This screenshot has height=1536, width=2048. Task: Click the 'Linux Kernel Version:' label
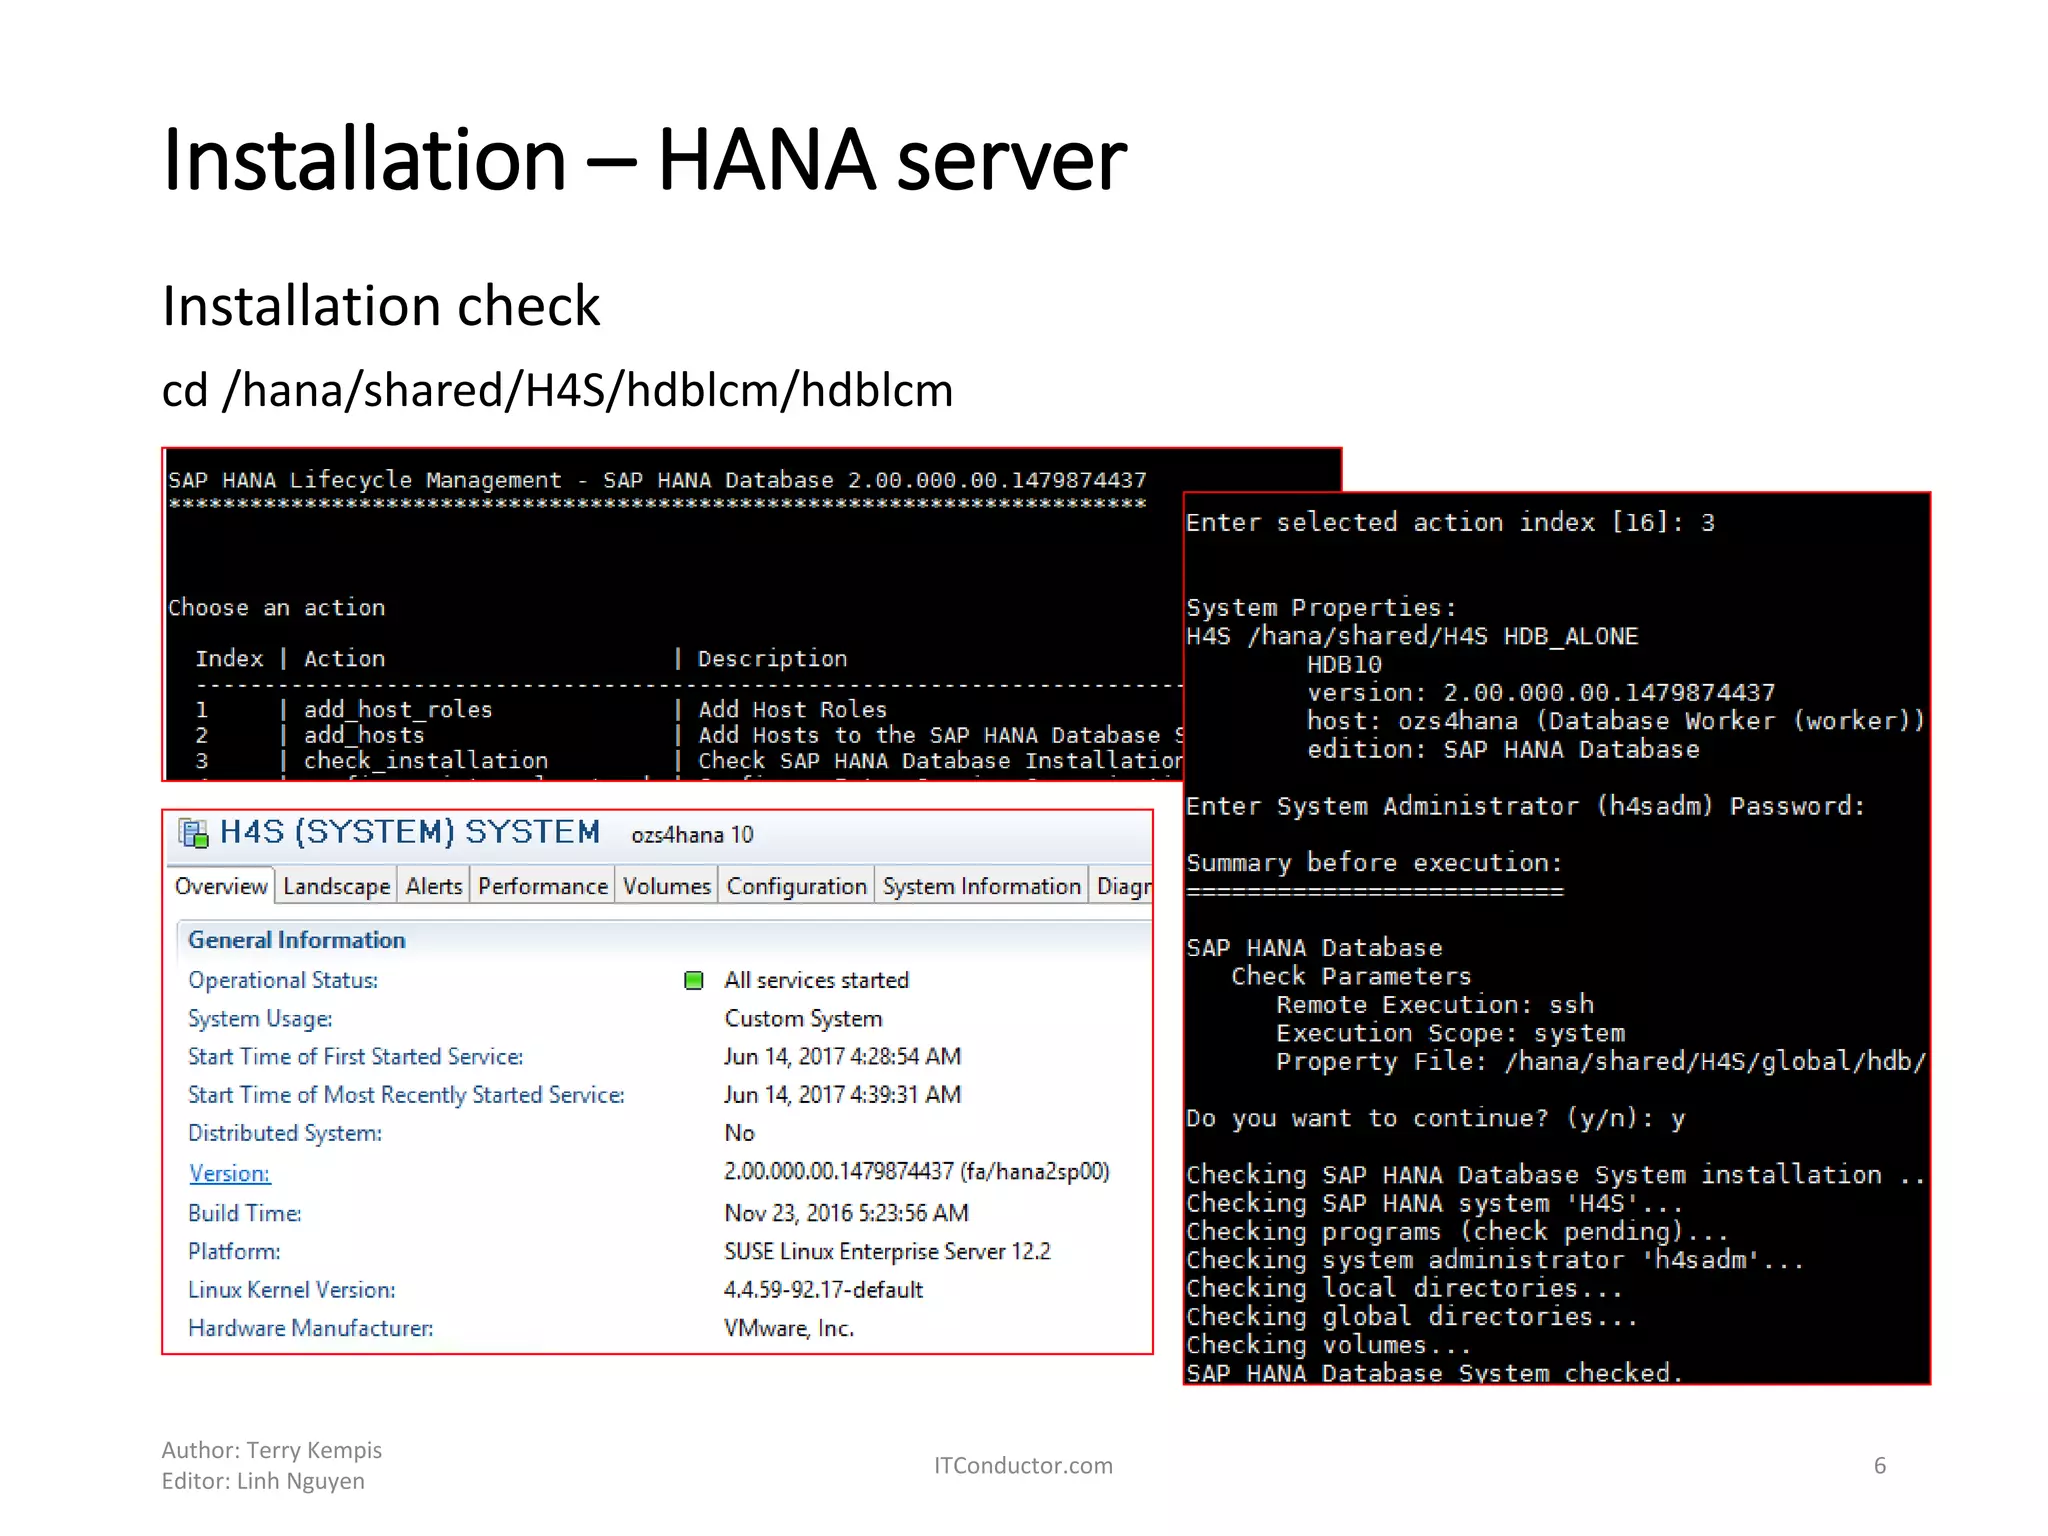292,1289
